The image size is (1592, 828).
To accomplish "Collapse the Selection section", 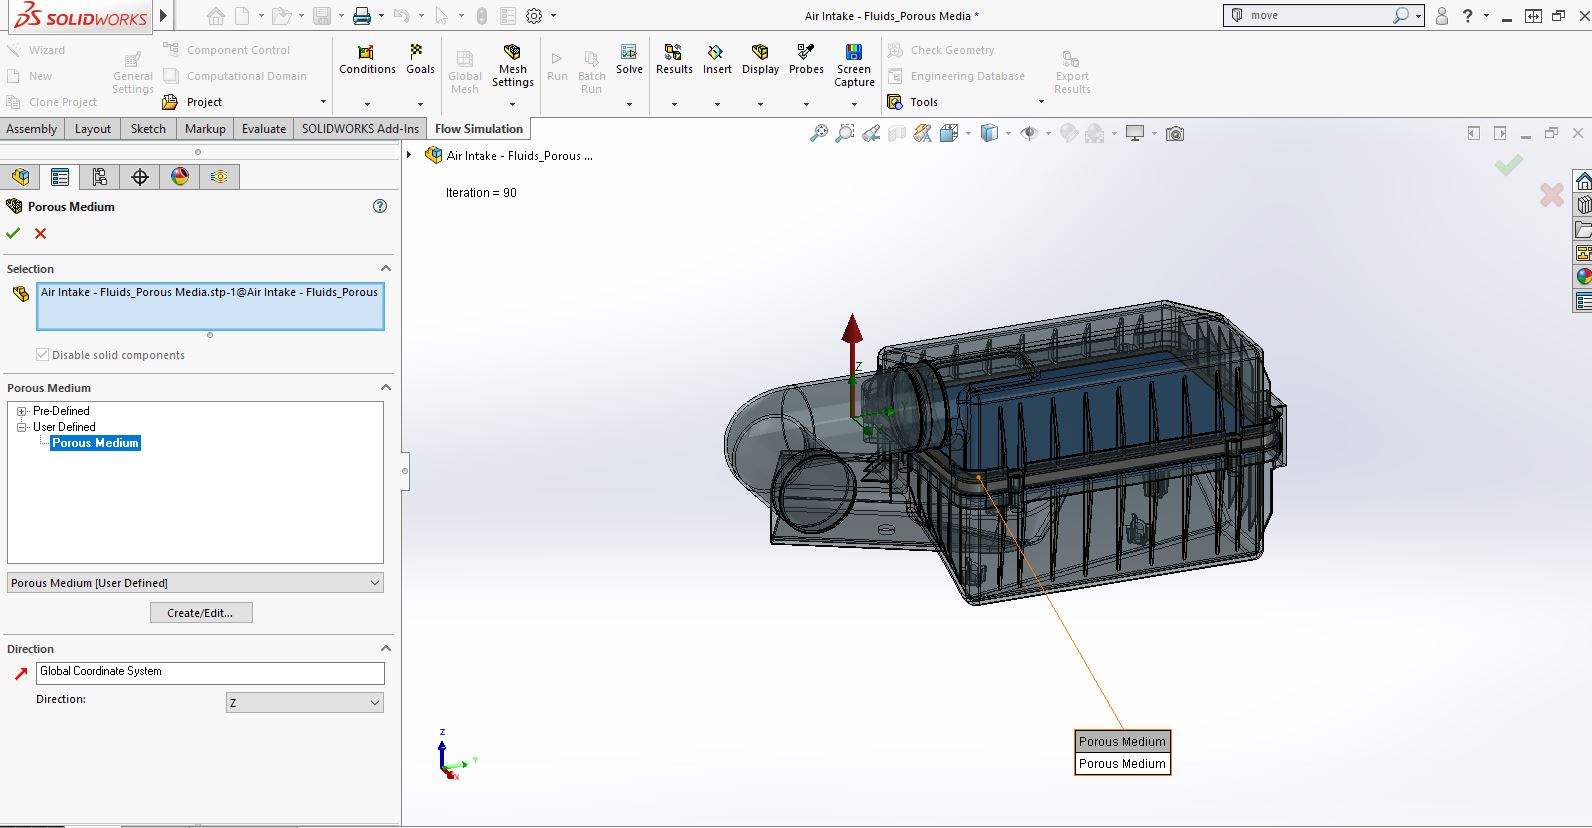I will [386, 269].
